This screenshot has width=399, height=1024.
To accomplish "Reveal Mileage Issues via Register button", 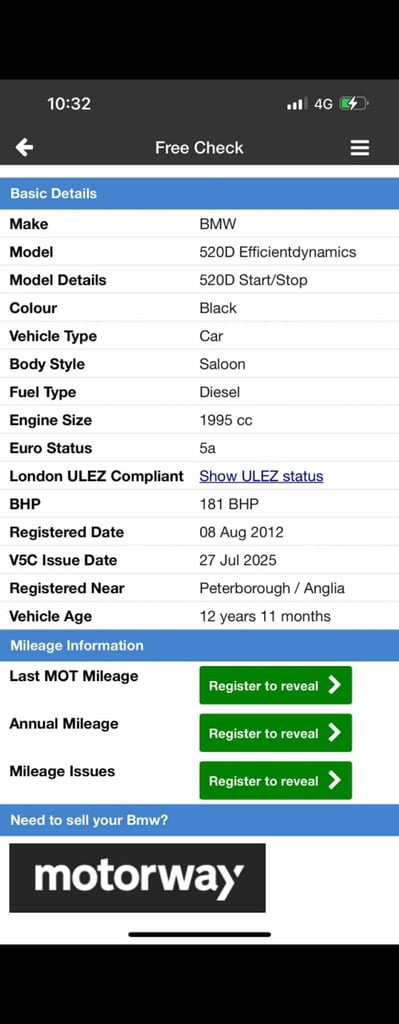I will 276,780.
